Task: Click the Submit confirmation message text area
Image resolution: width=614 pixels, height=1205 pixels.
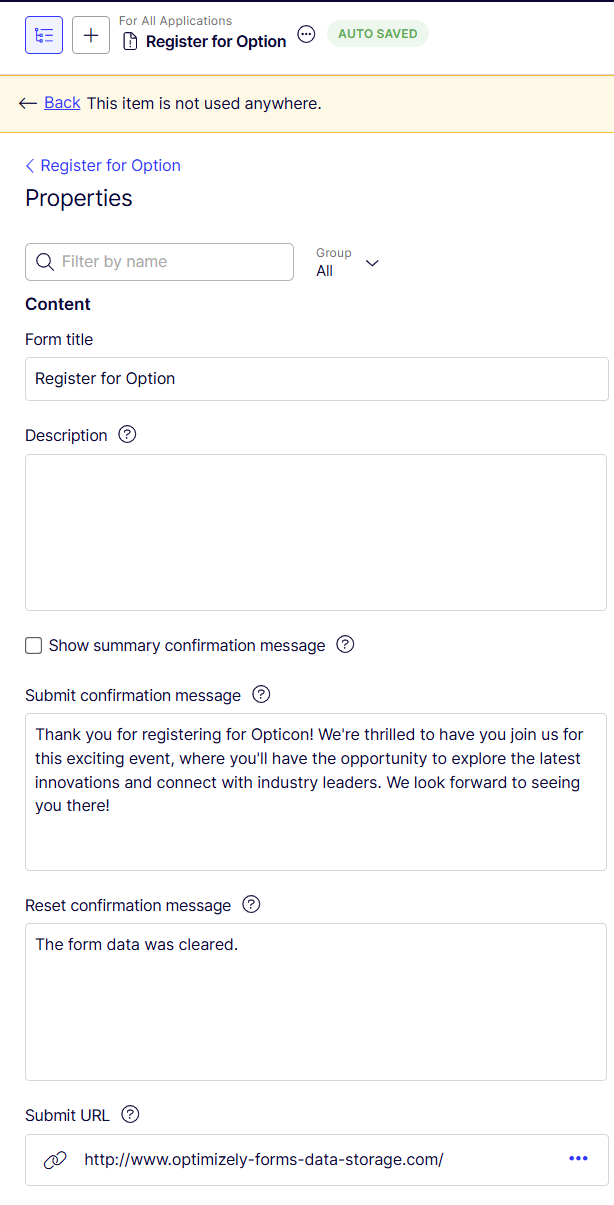Action: tap(316, 792)
